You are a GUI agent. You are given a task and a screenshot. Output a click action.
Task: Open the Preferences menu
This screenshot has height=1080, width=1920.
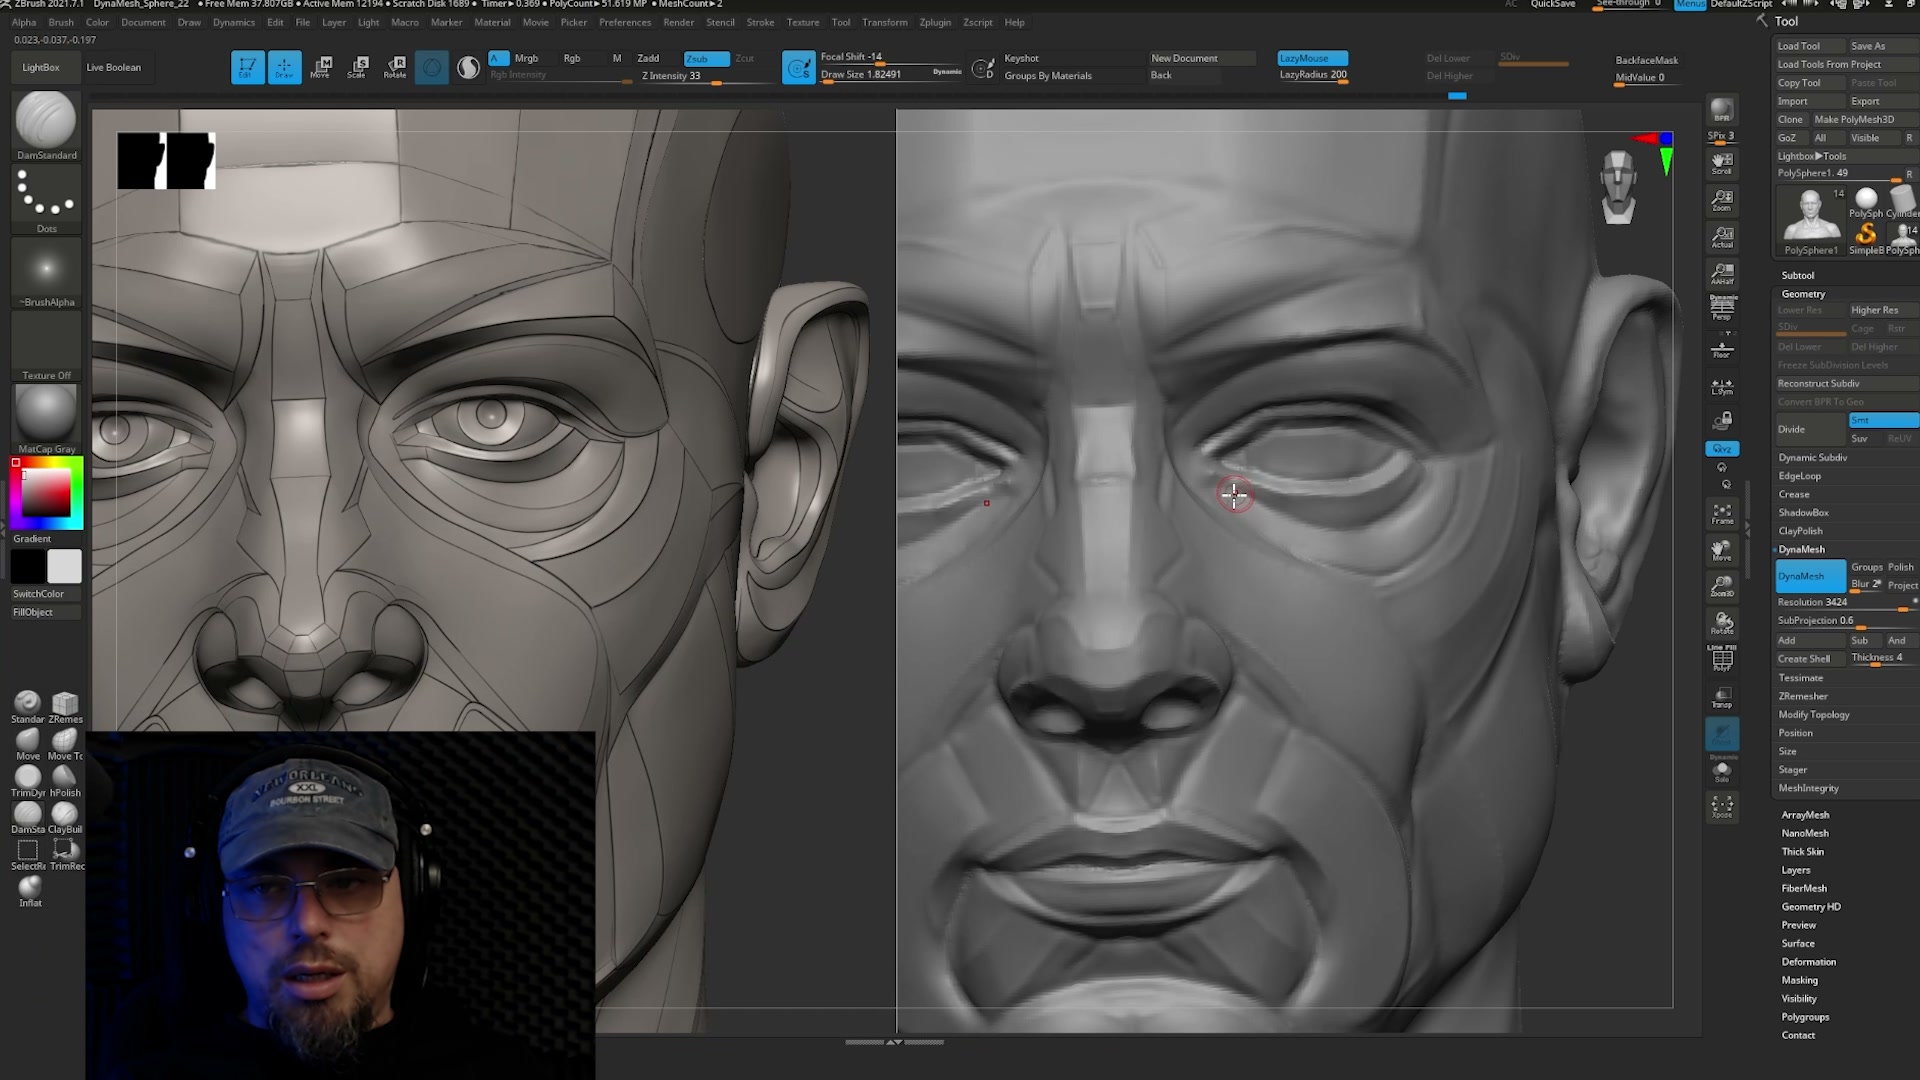point(625,22)
